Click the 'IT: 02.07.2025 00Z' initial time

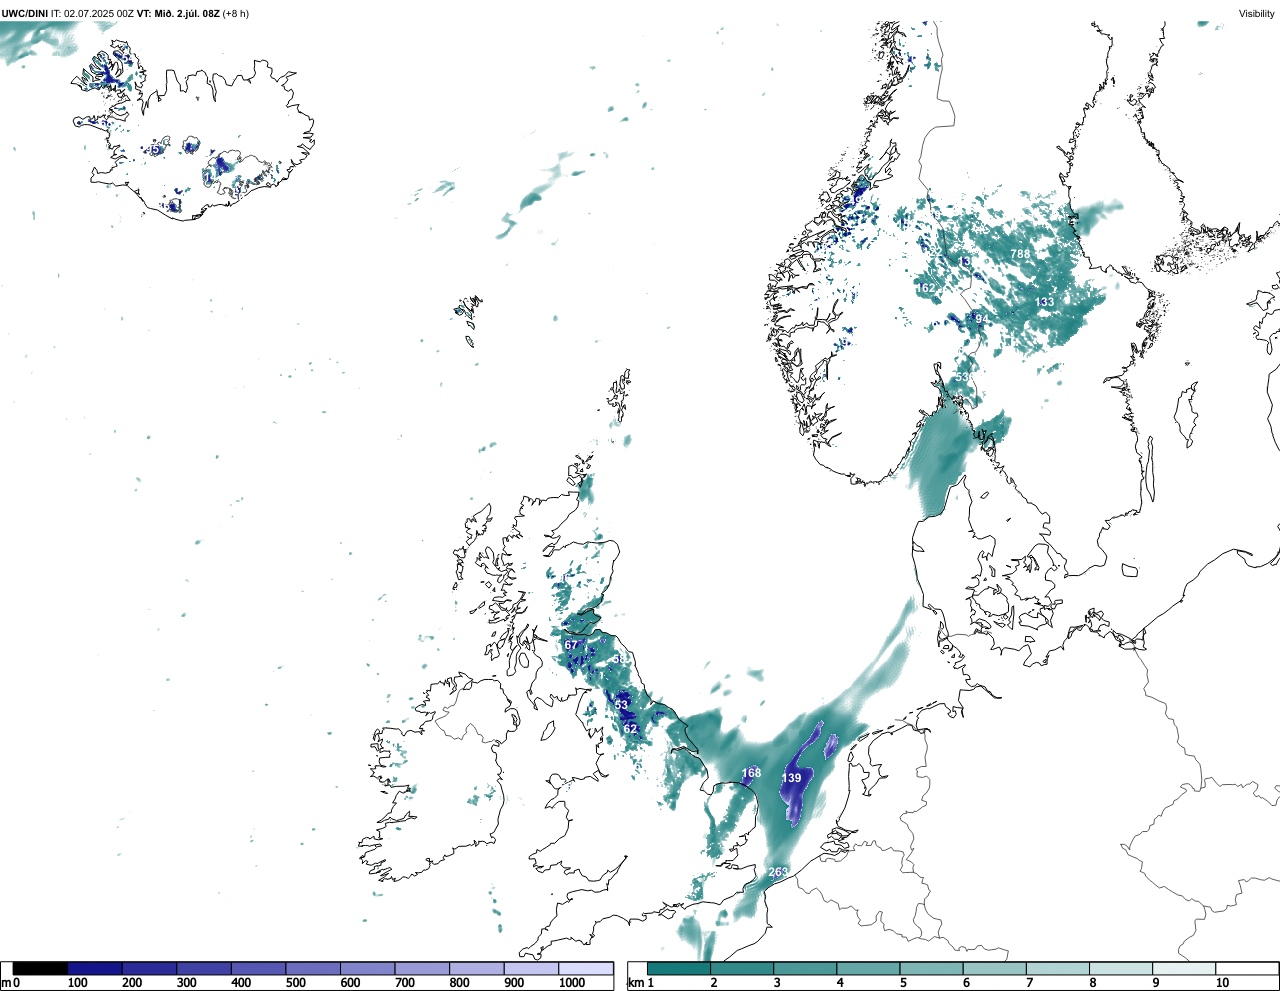(x=91, y=13)
